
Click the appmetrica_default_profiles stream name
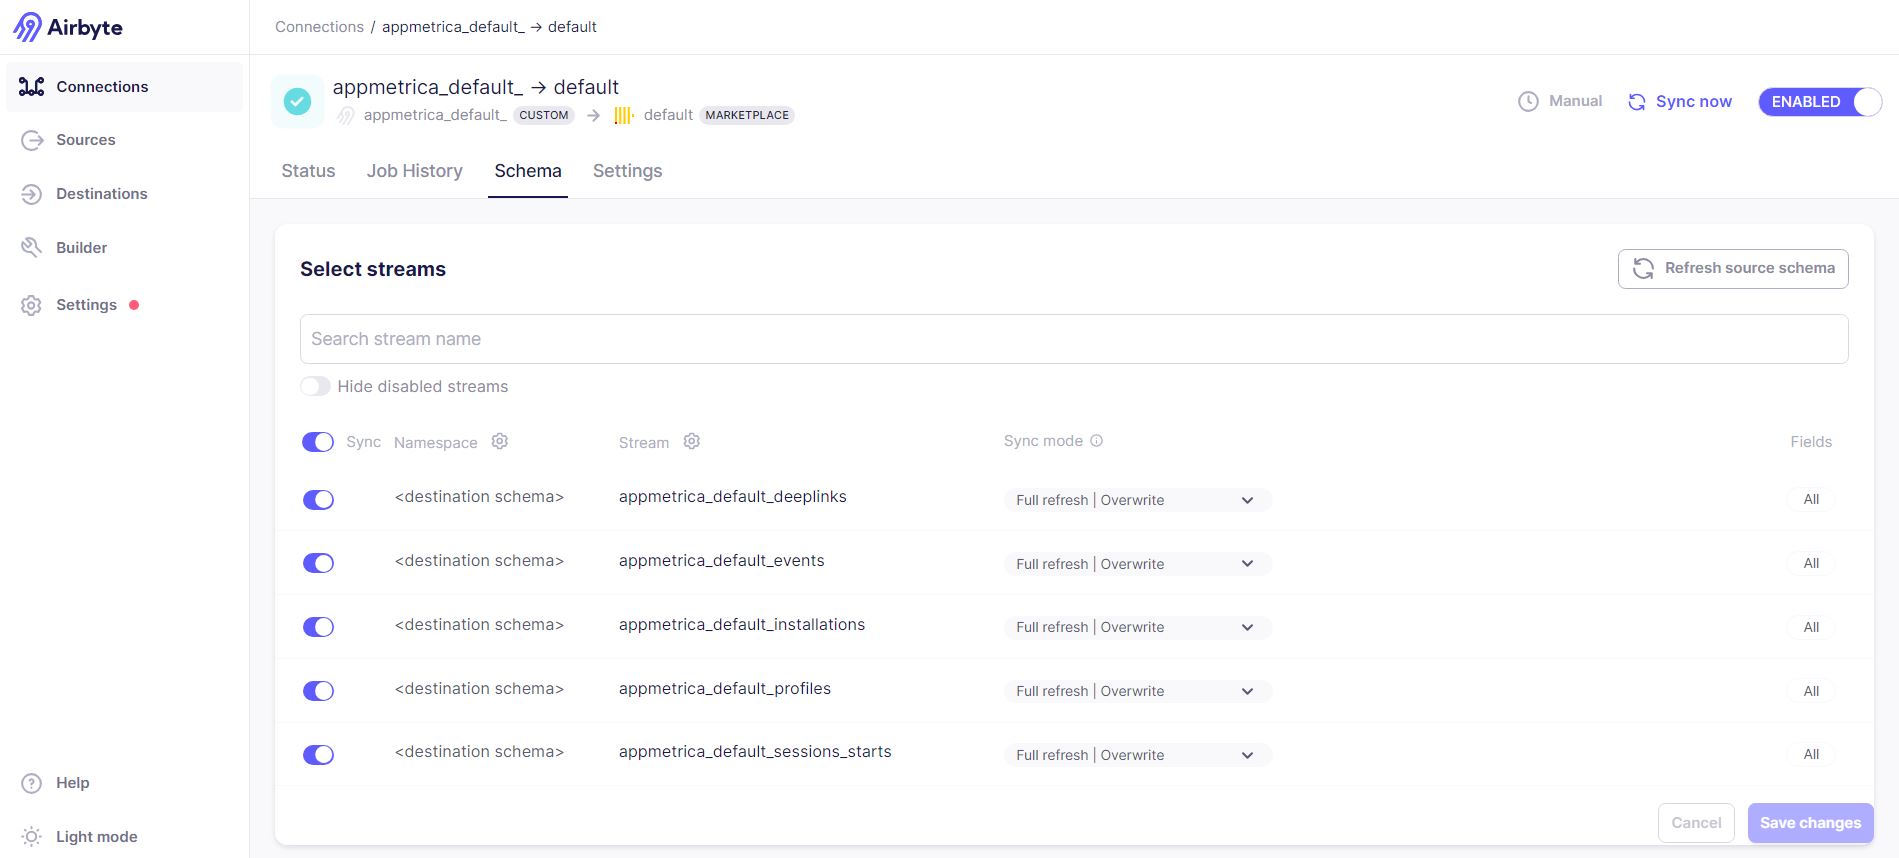725,689
